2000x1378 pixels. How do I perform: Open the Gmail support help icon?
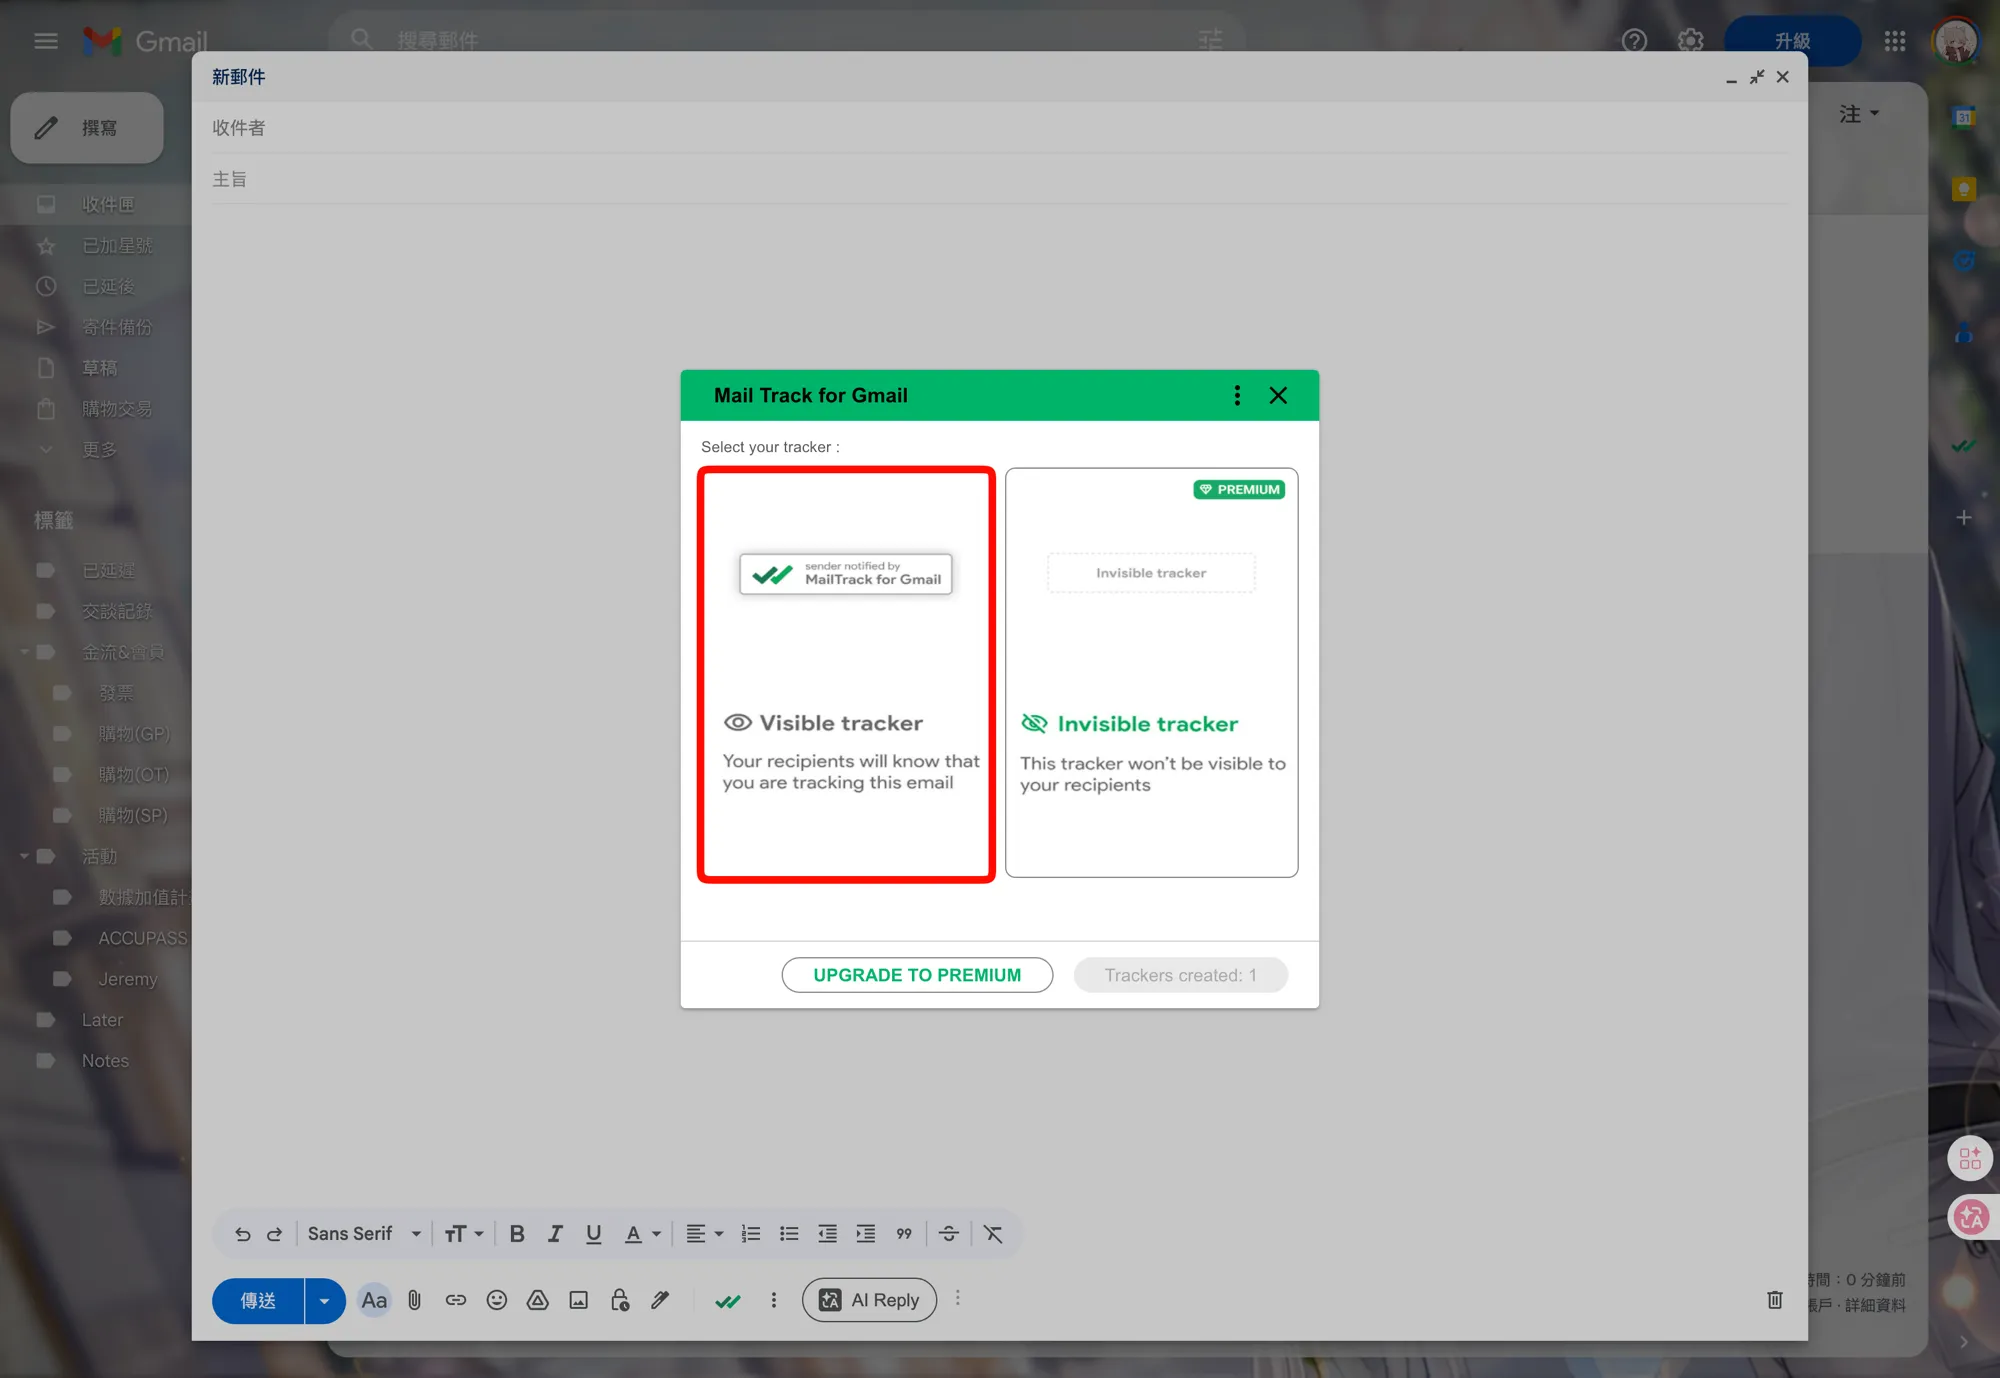[x=1634, y=41]
